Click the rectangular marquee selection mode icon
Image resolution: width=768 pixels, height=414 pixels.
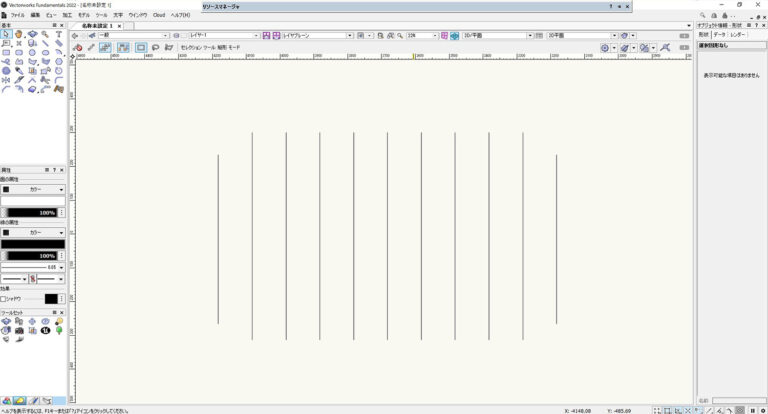140,47
